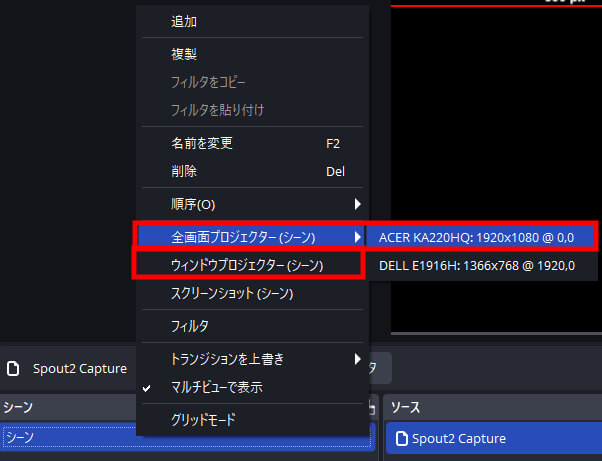Screen dimensions: 602x461
Task: Click 名前を変更 menu entry
Action: (x=252, y=143)
